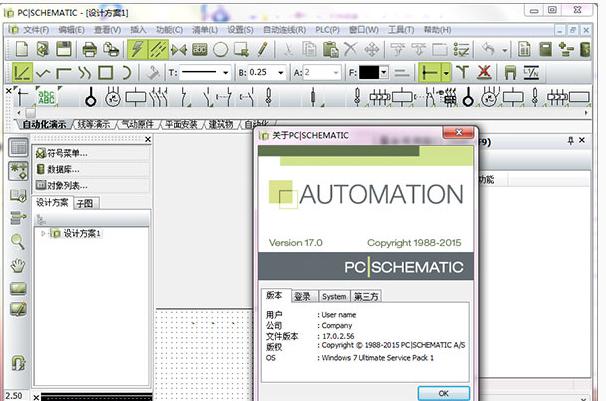
Task: Pick the green ABC text symbol in pickmenu
Action: (x=46, y=97)
